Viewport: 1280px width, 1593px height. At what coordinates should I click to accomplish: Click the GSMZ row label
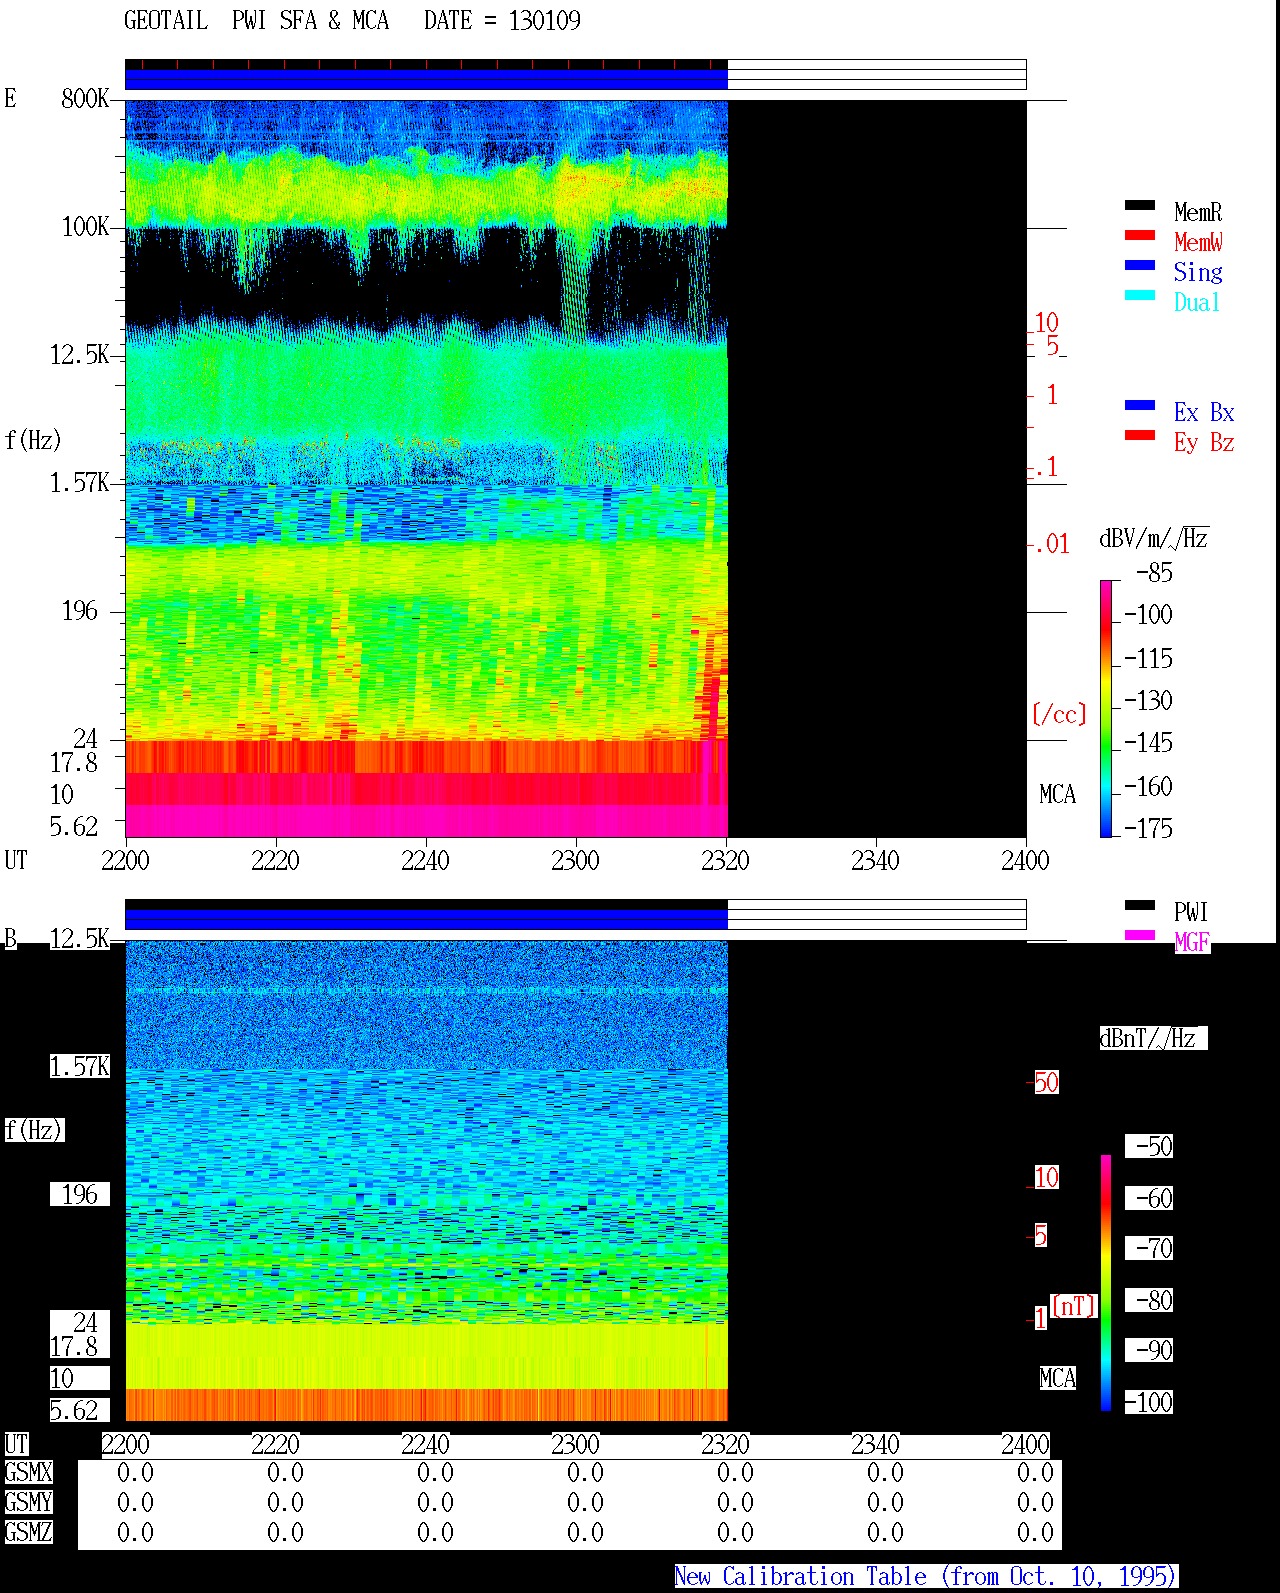pos(28,1532)
